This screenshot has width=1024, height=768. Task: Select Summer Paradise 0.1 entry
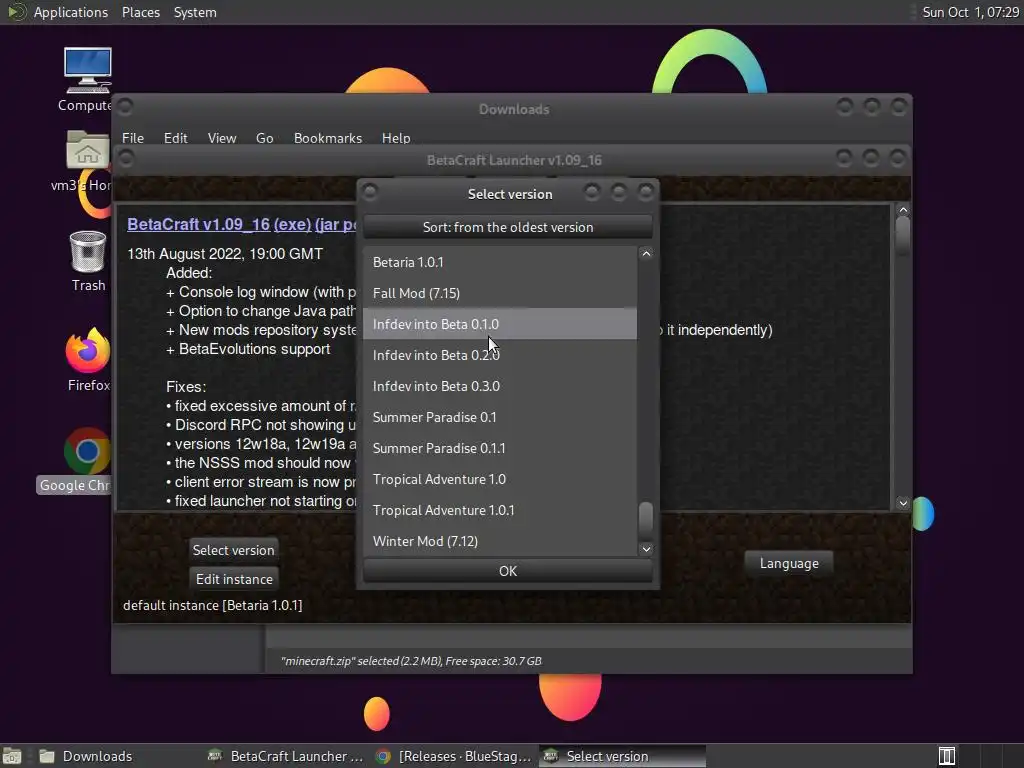coord(500,417)
